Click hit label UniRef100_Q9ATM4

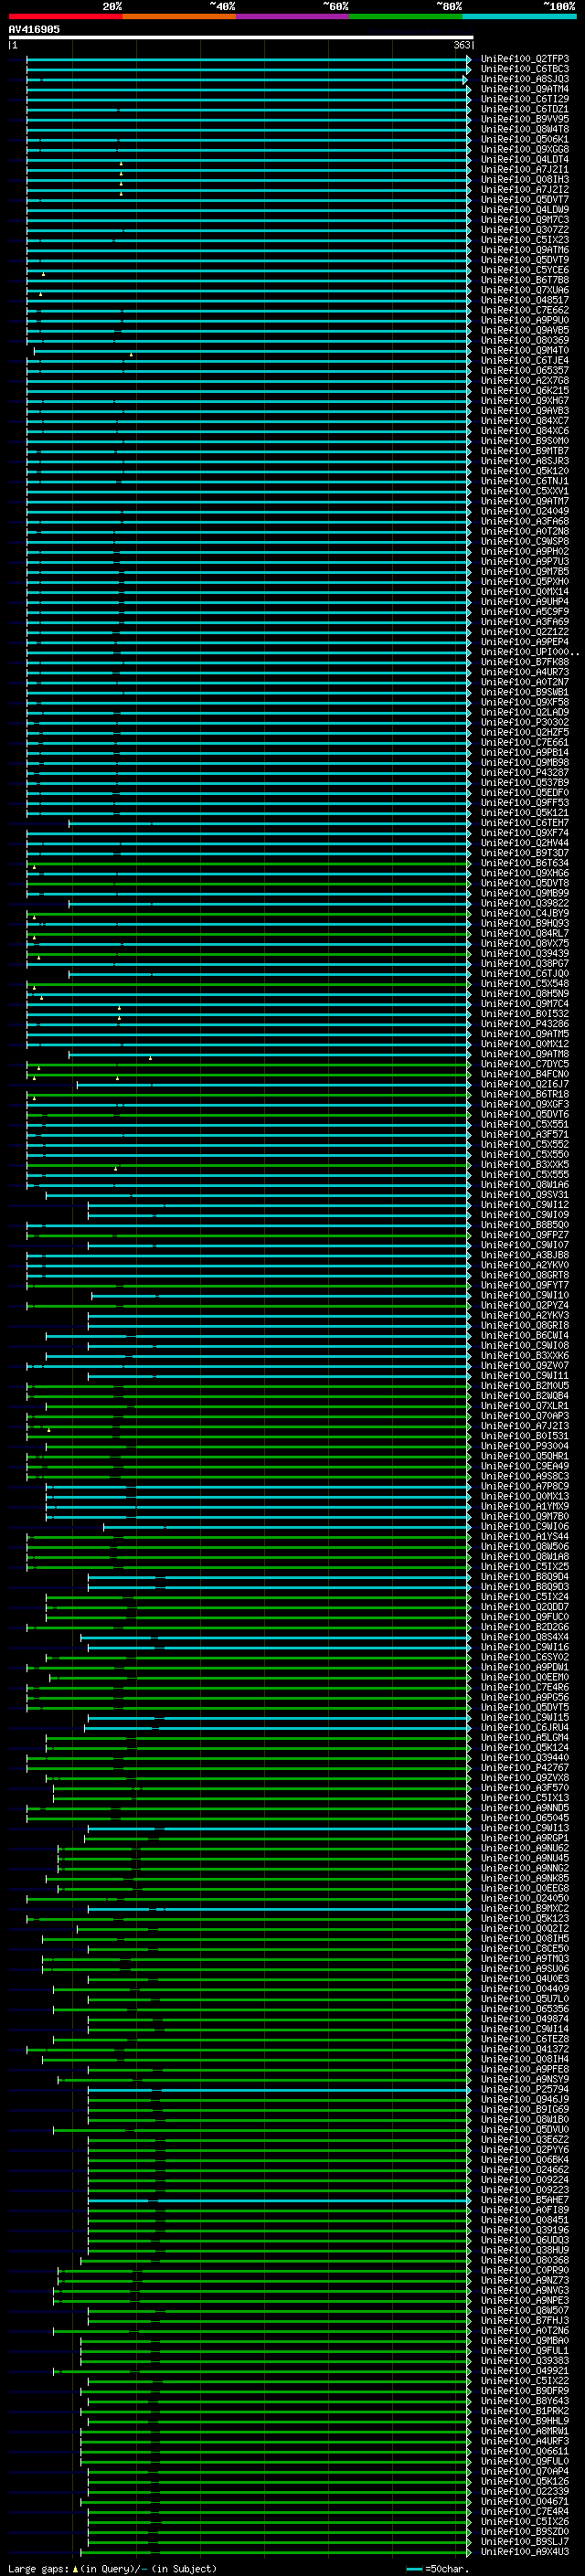525,89
